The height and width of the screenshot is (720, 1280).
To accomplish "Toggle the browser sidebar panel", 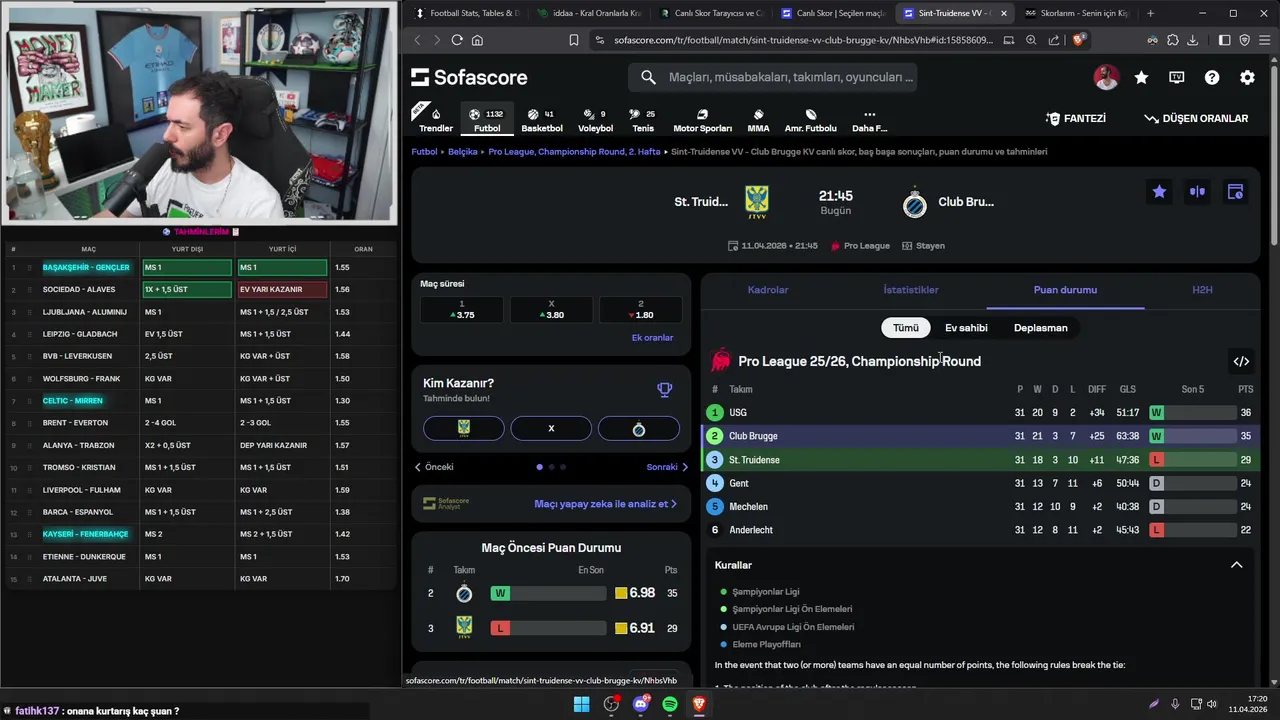I will [x=1224, y=40].
